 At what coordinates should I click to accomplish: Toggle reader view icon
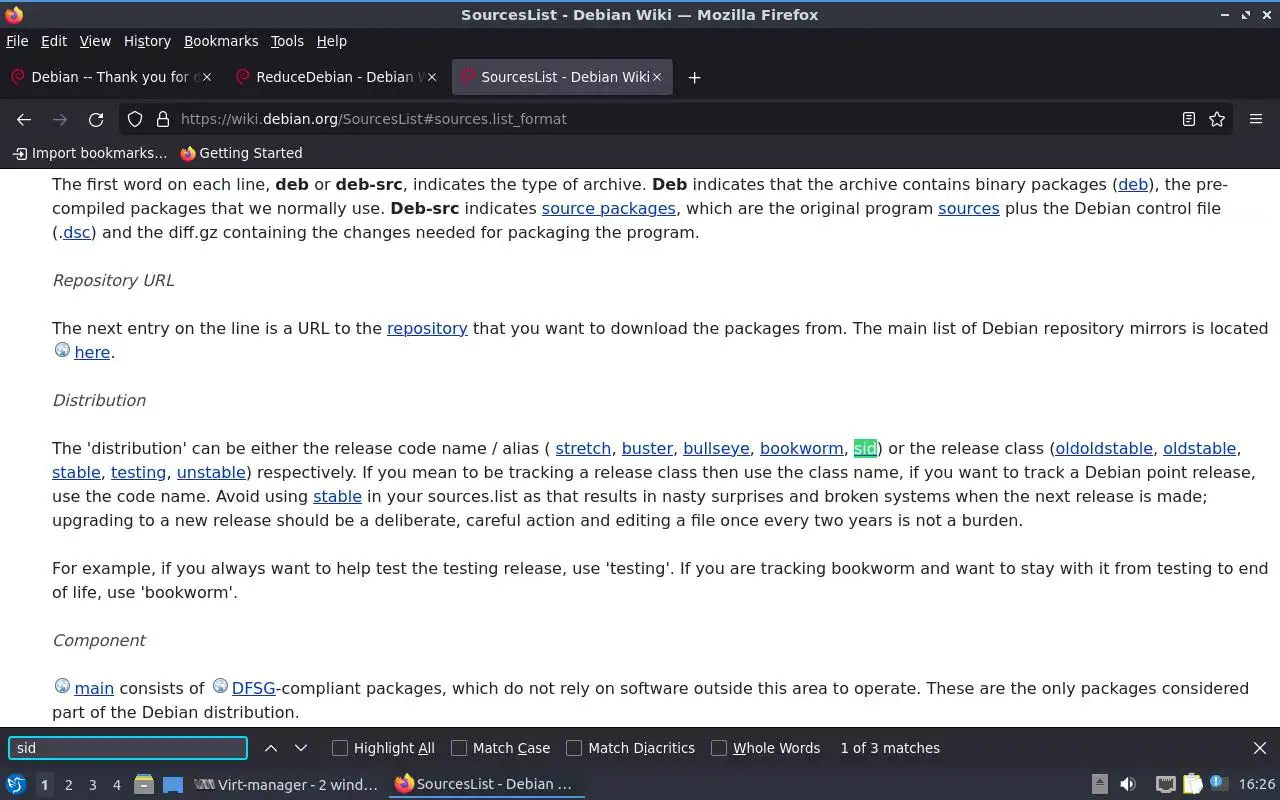[1189, 119]
